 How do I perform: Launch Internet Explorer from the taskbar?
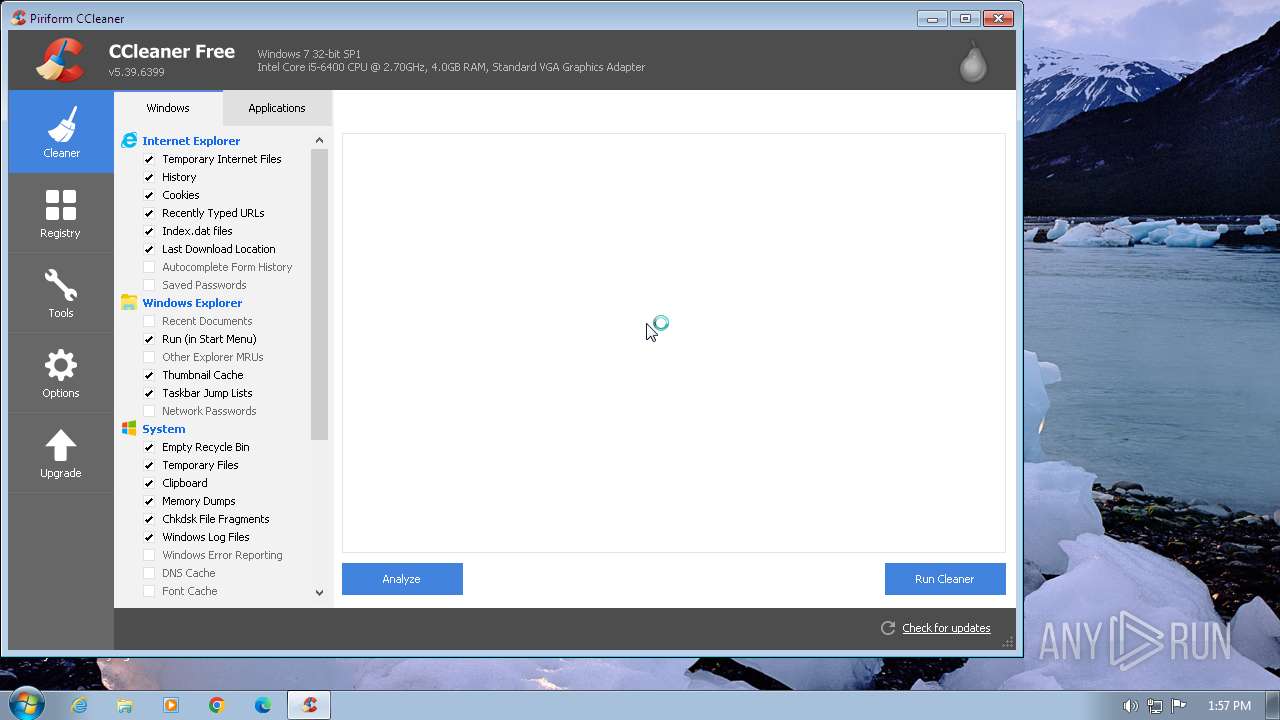coord(79,705)
